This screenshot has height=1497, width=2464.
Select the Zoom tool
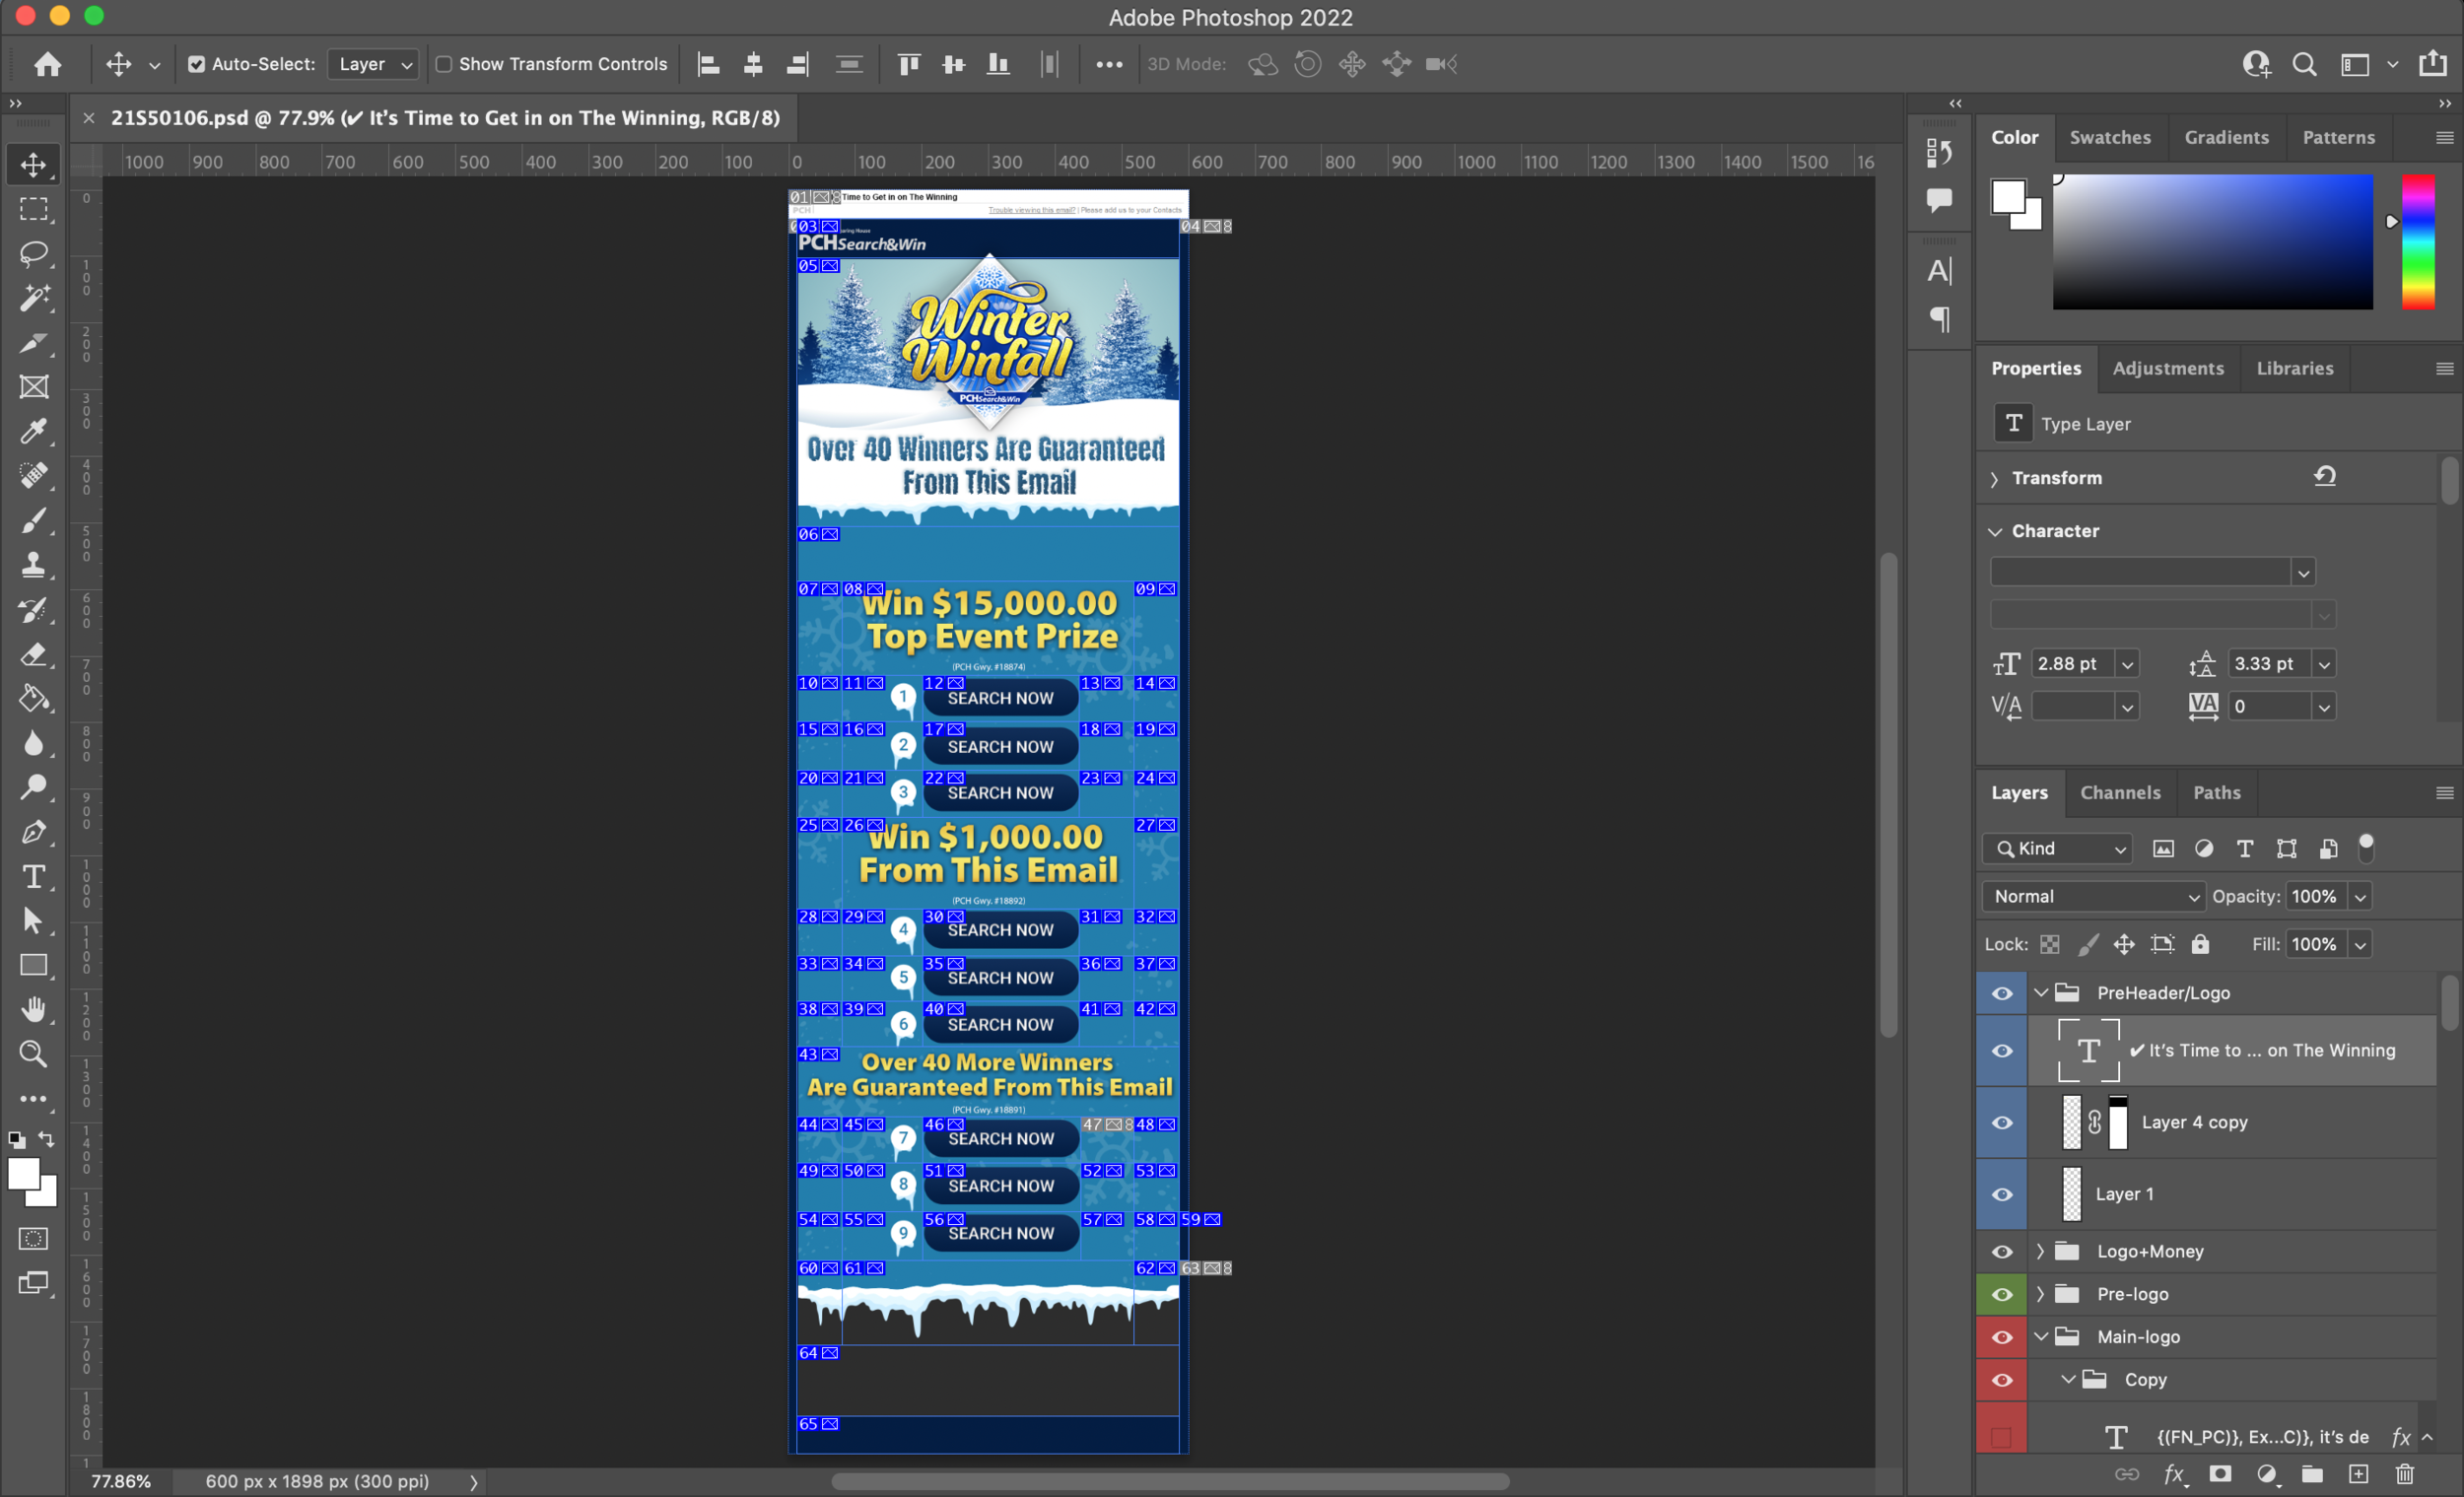34,1054
